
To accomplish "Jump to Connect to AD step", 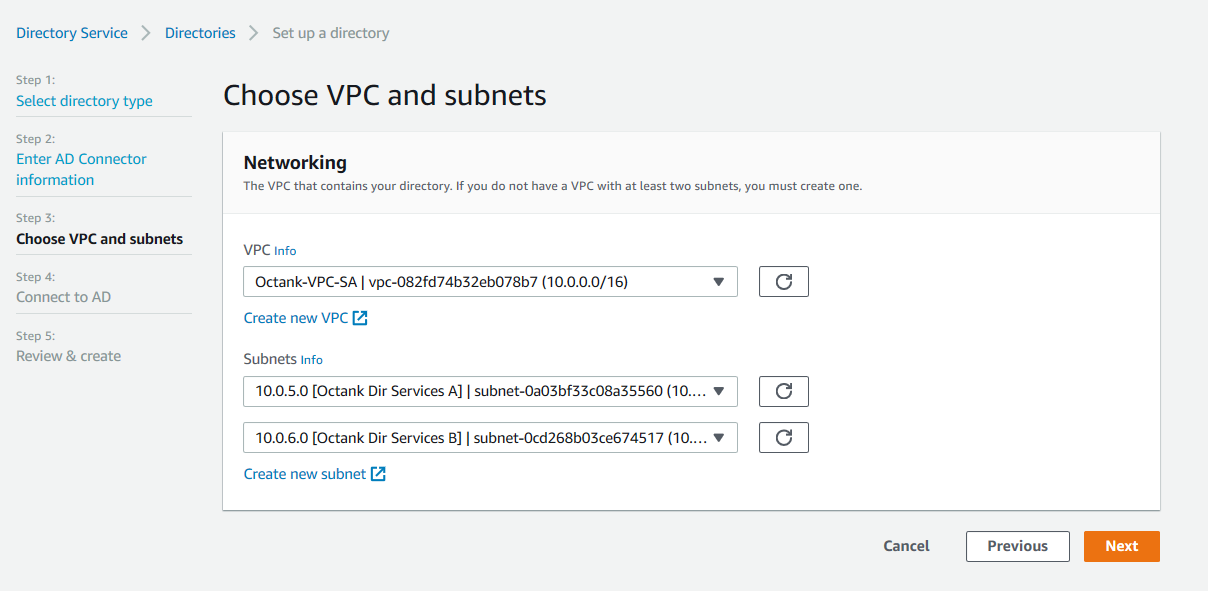I will point(63,297).
